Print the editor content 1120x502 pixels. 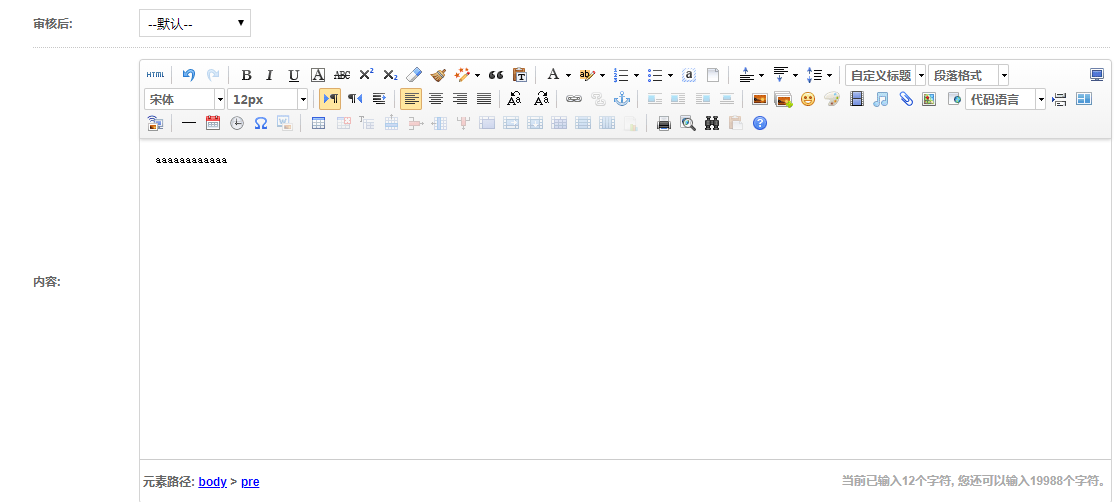pyautogui.click(x=664, y=124)
